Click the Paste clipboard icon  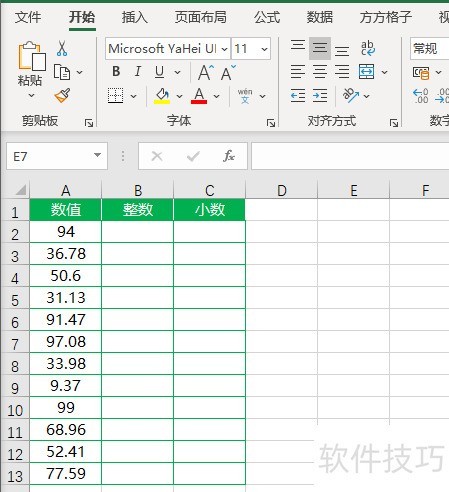(32, 56)
